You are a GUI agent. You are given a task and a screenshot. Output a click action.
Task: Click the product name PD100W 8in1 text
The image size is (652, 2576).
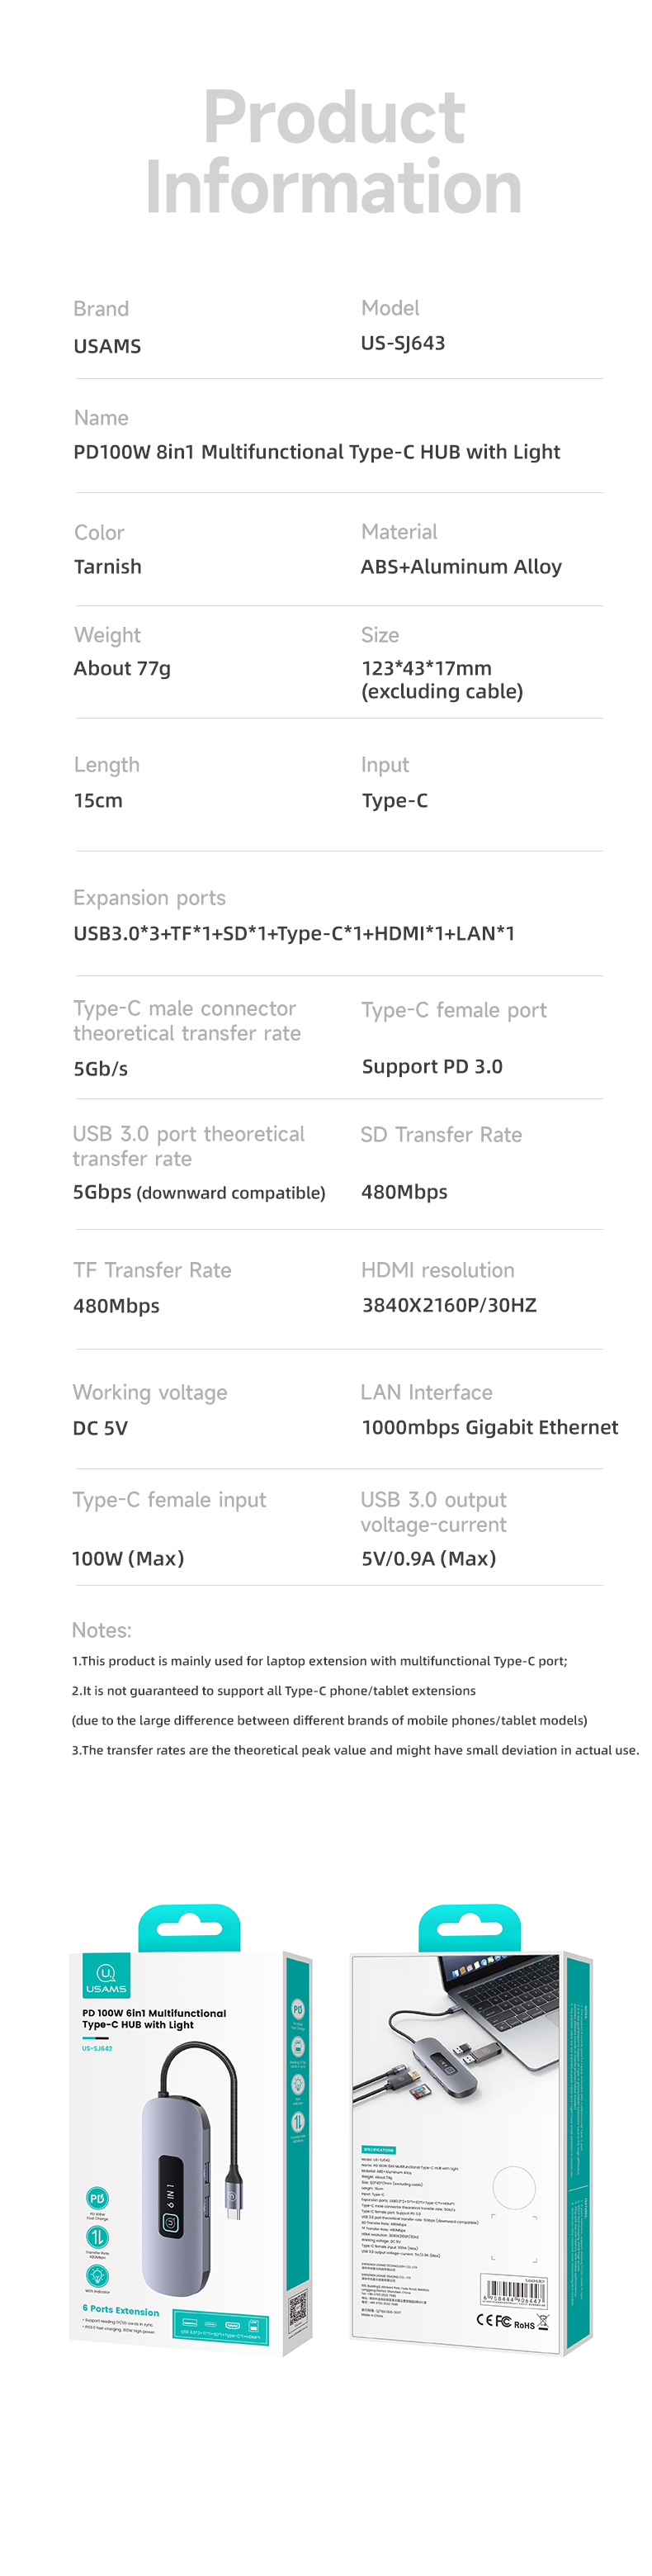[316, 452]
